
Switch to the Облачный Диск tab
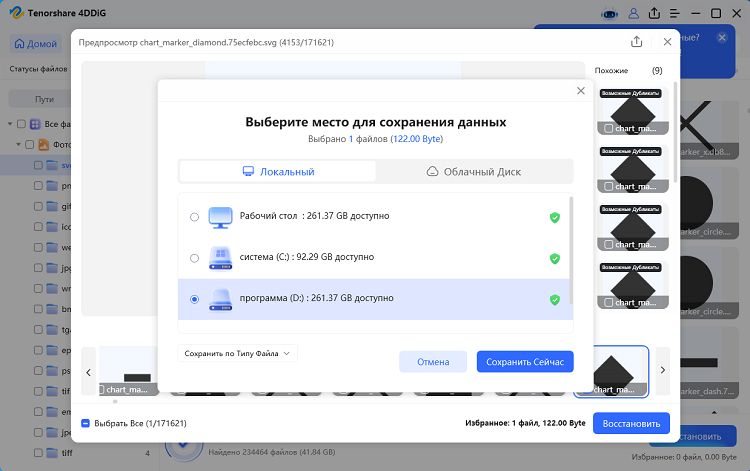[x=474, y=172]
